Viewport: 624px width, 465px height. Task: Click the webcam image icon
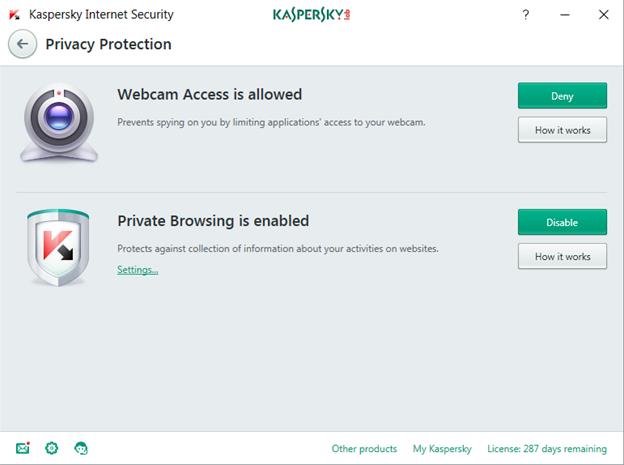coord(60,122)
